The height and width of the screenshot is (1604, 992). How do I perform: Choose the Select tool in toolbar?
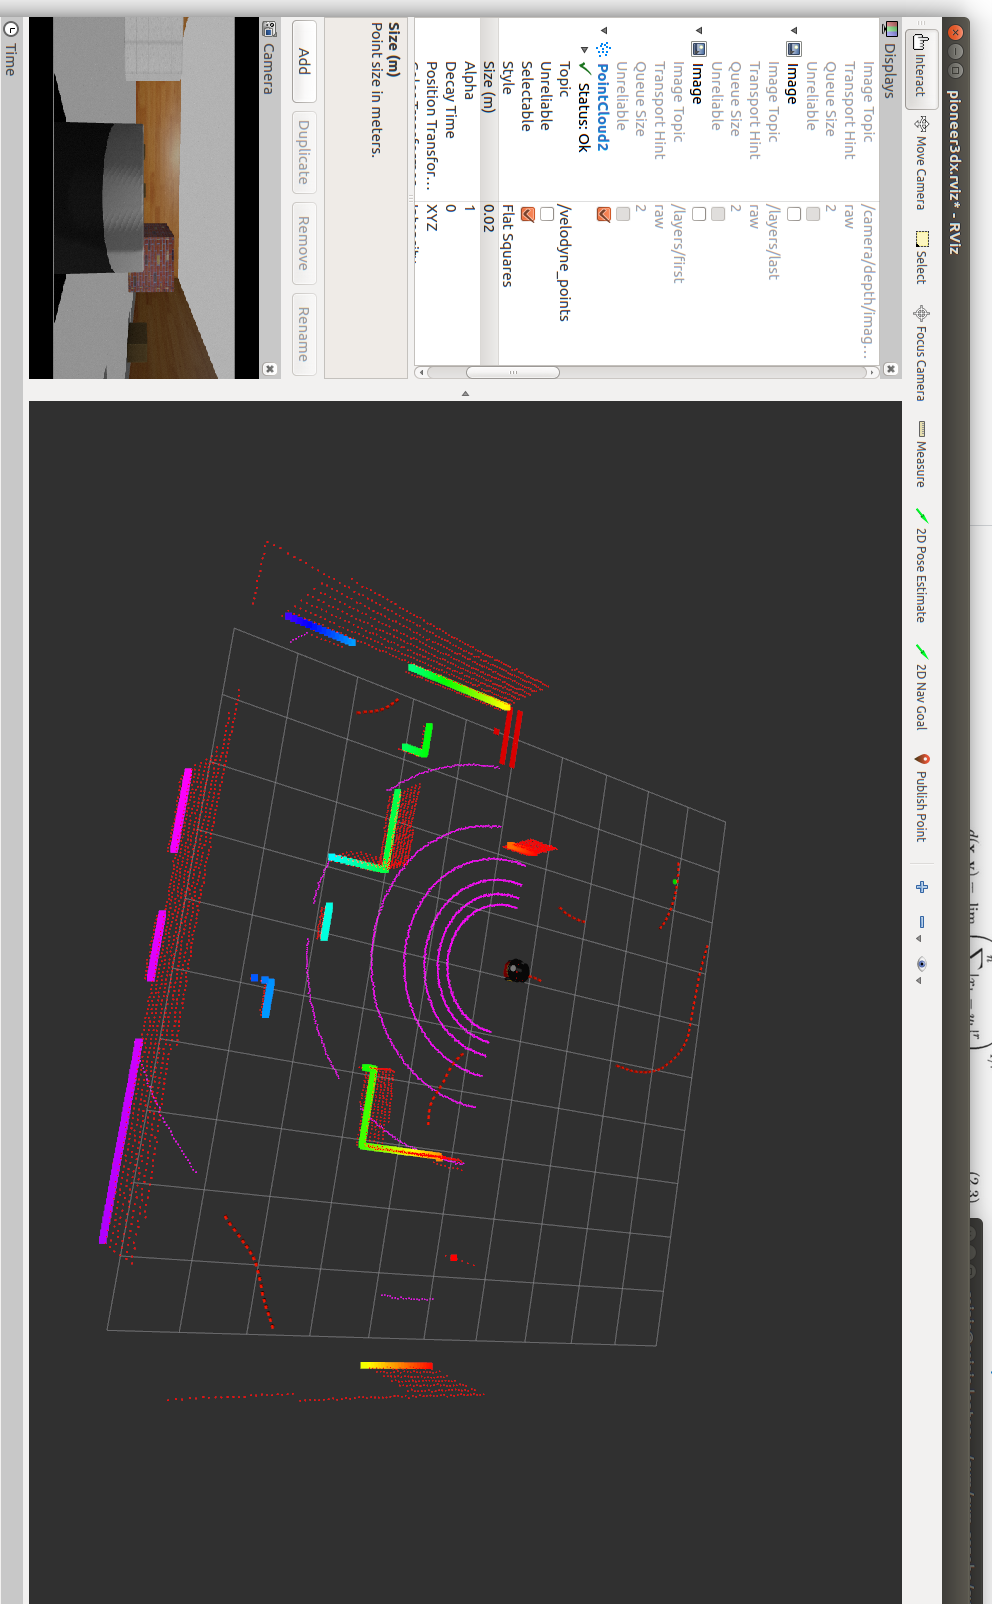click(921, 257)
